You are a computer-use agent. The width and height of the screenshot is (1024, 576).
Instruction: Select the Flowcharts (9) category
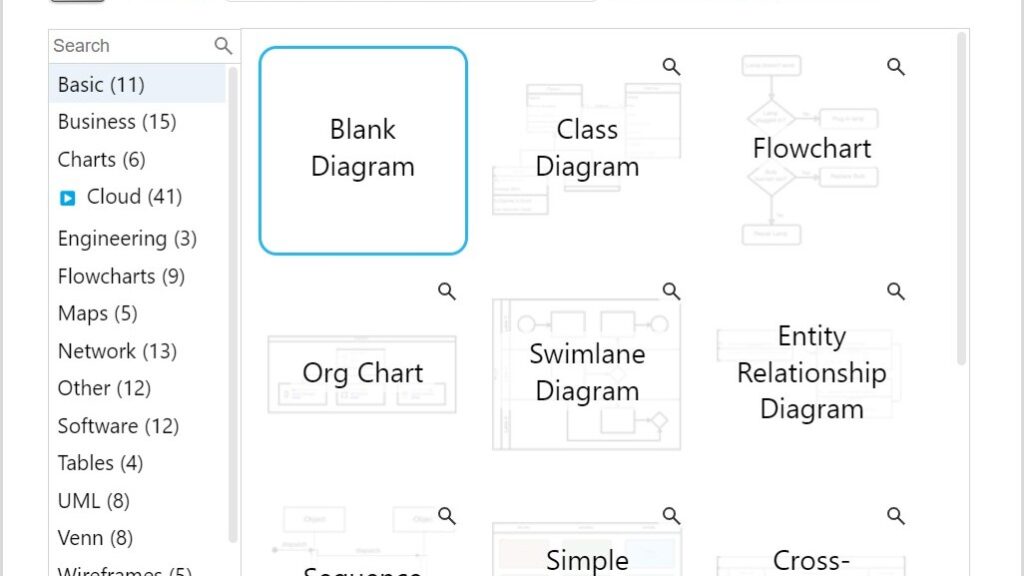[121, 276]
